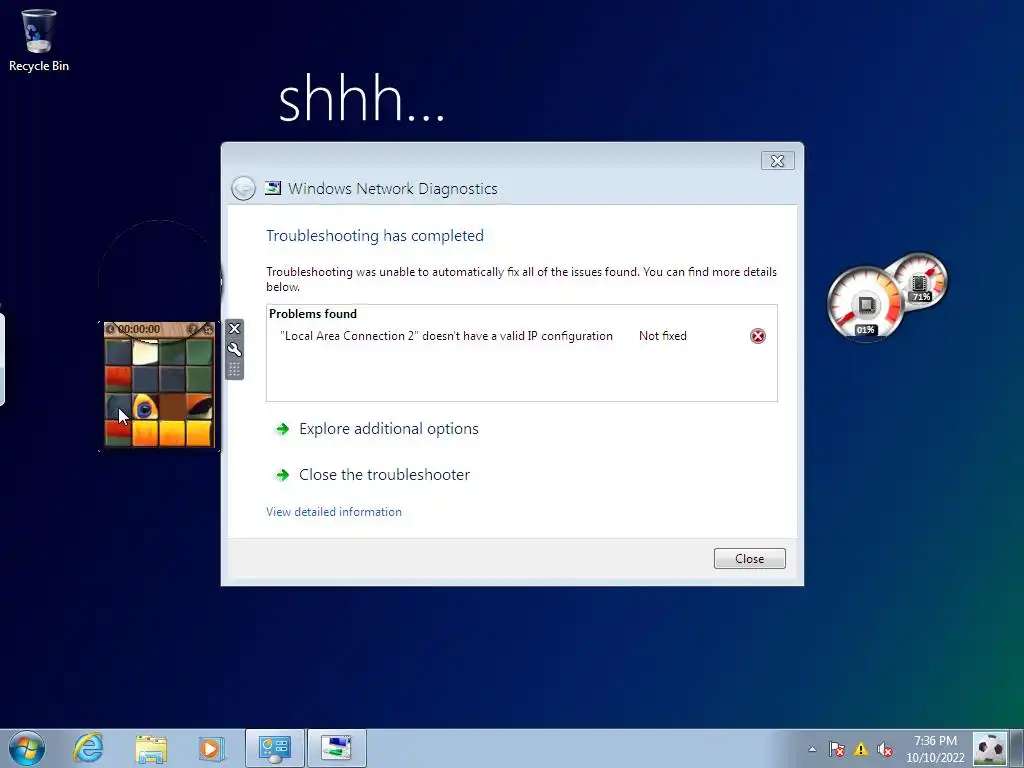Screen dimensions: 1024x768
Task: Choose Close the troubleshooter
Action: click(x=384, y=475)
